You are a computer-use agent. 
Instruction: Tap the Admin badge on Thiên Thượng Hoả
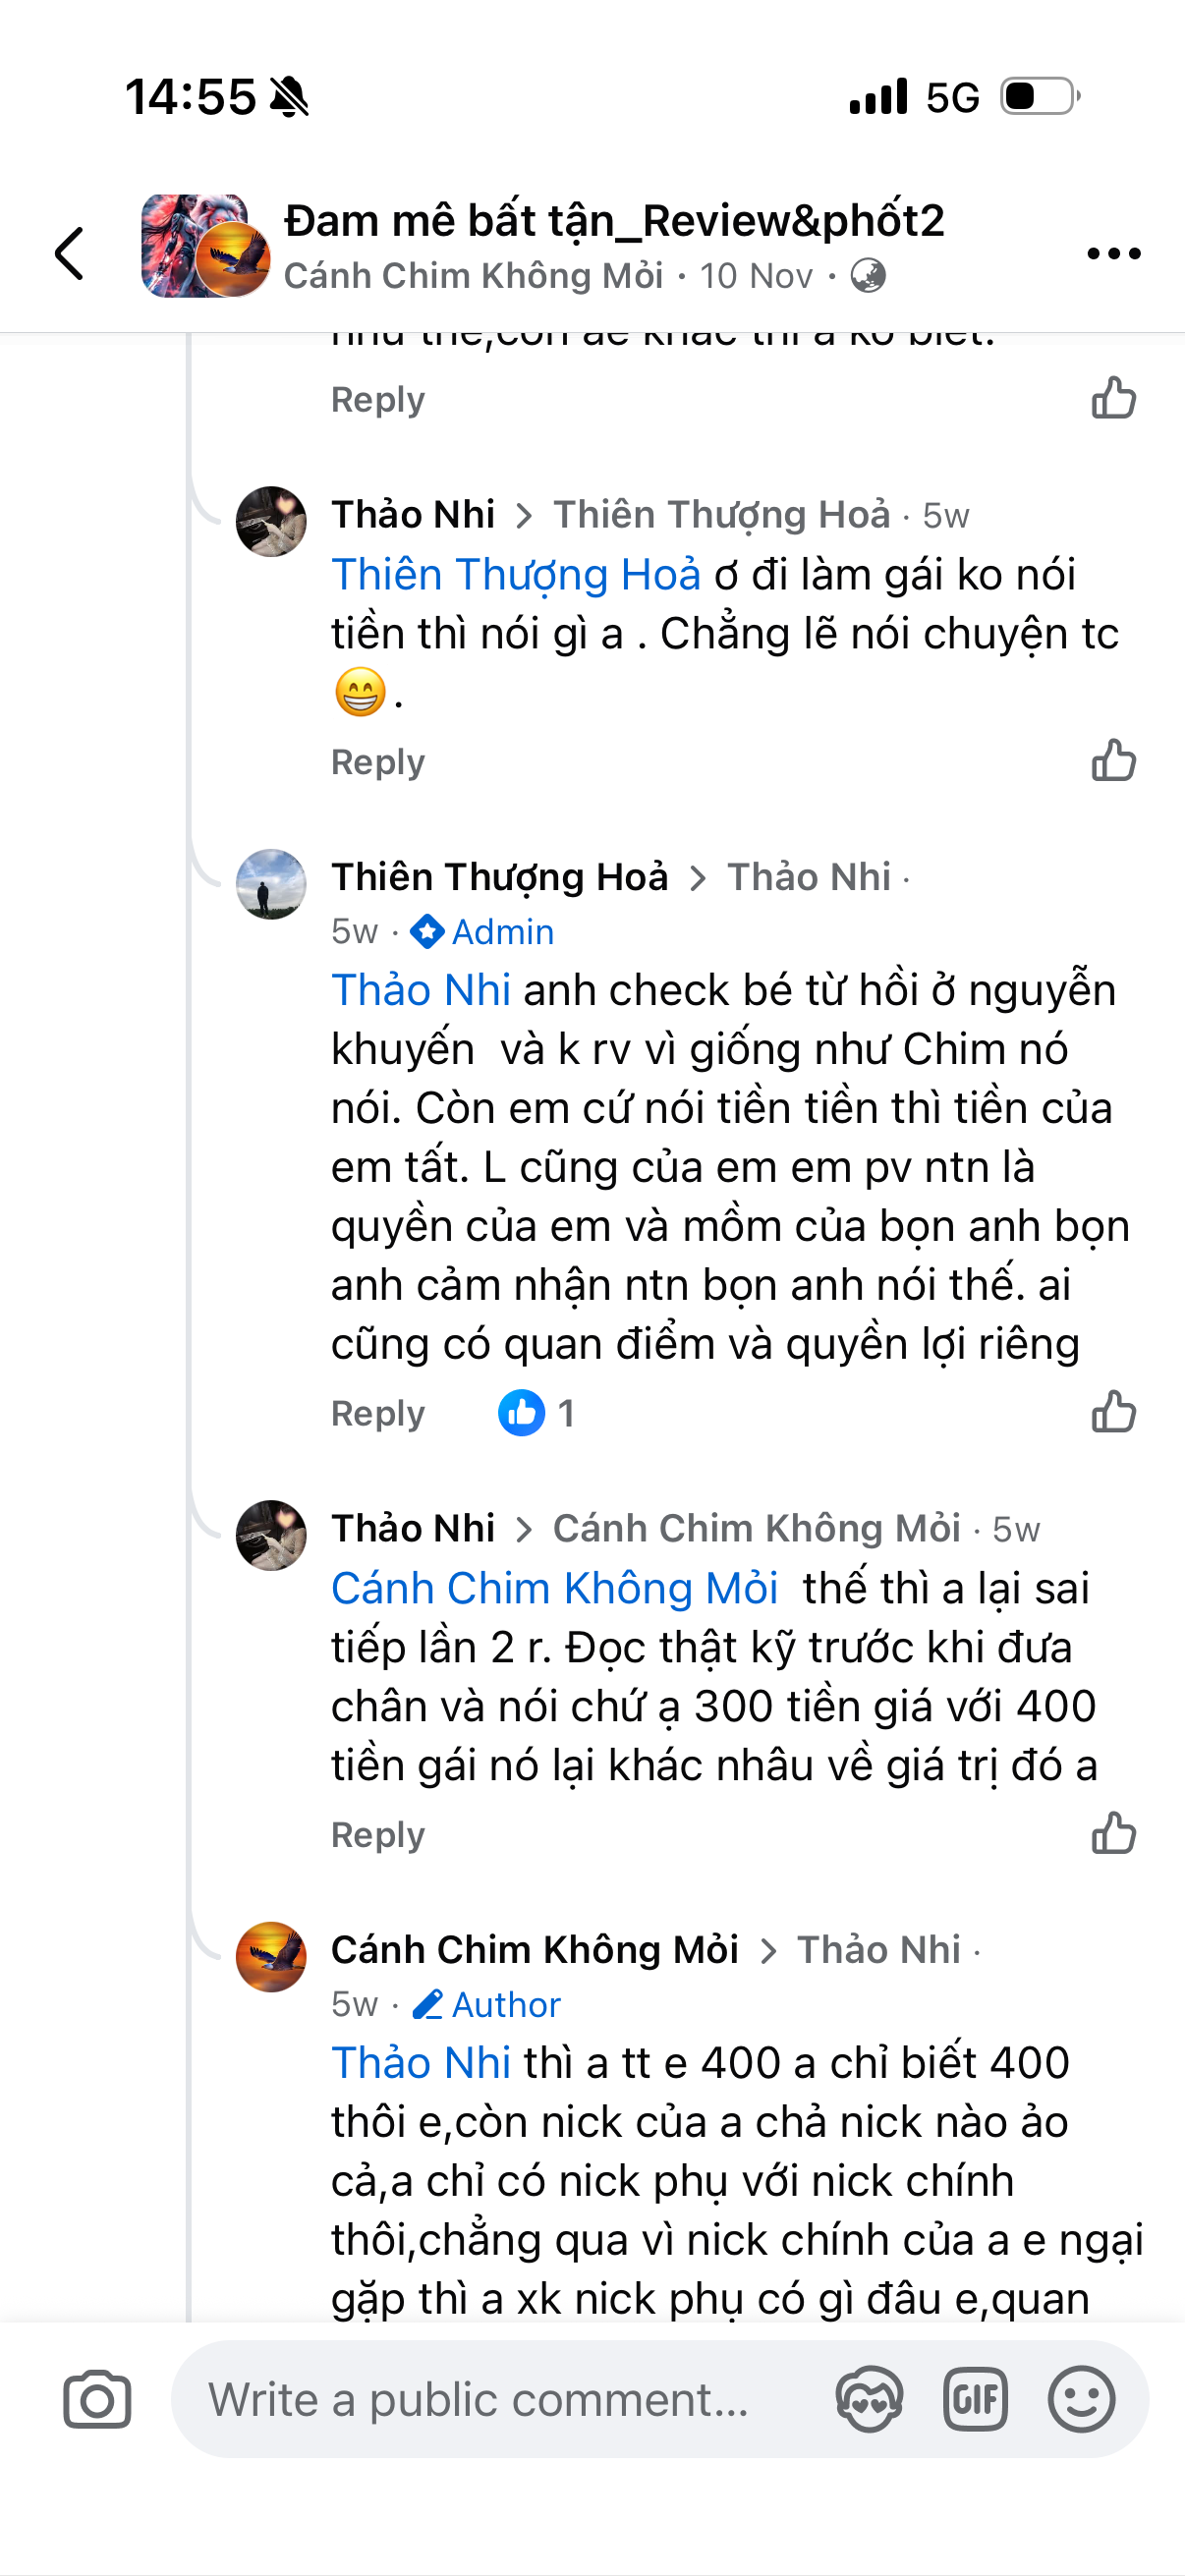pyautogui.click(x=483, y=932)
